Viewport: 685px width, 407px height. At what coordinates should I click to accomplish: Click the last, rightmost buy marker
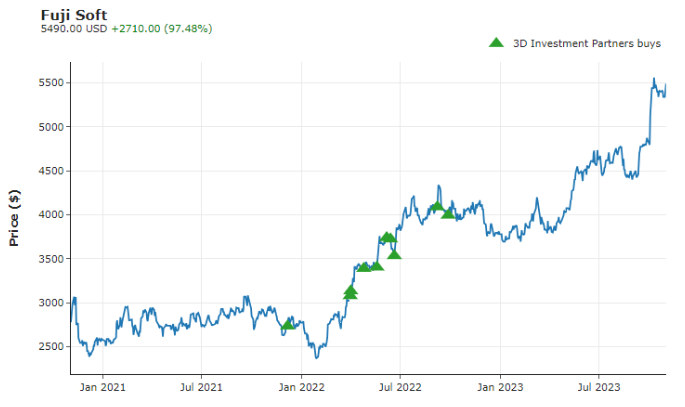[448, 213]
